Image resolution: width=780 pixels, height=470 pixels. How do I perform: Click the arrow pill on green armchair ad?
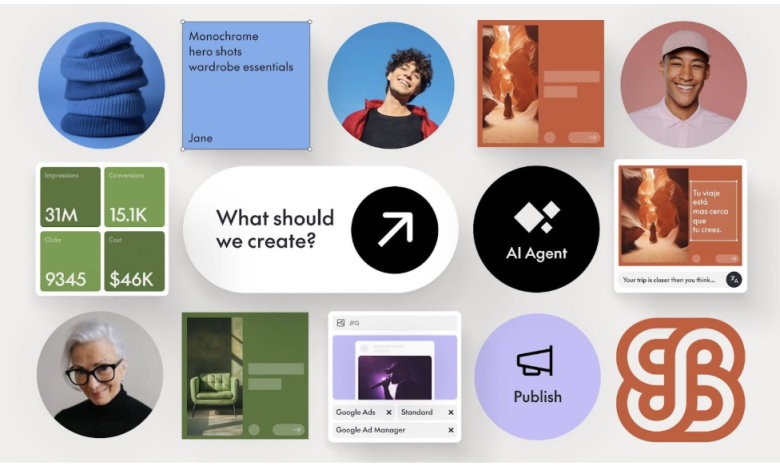289,430
